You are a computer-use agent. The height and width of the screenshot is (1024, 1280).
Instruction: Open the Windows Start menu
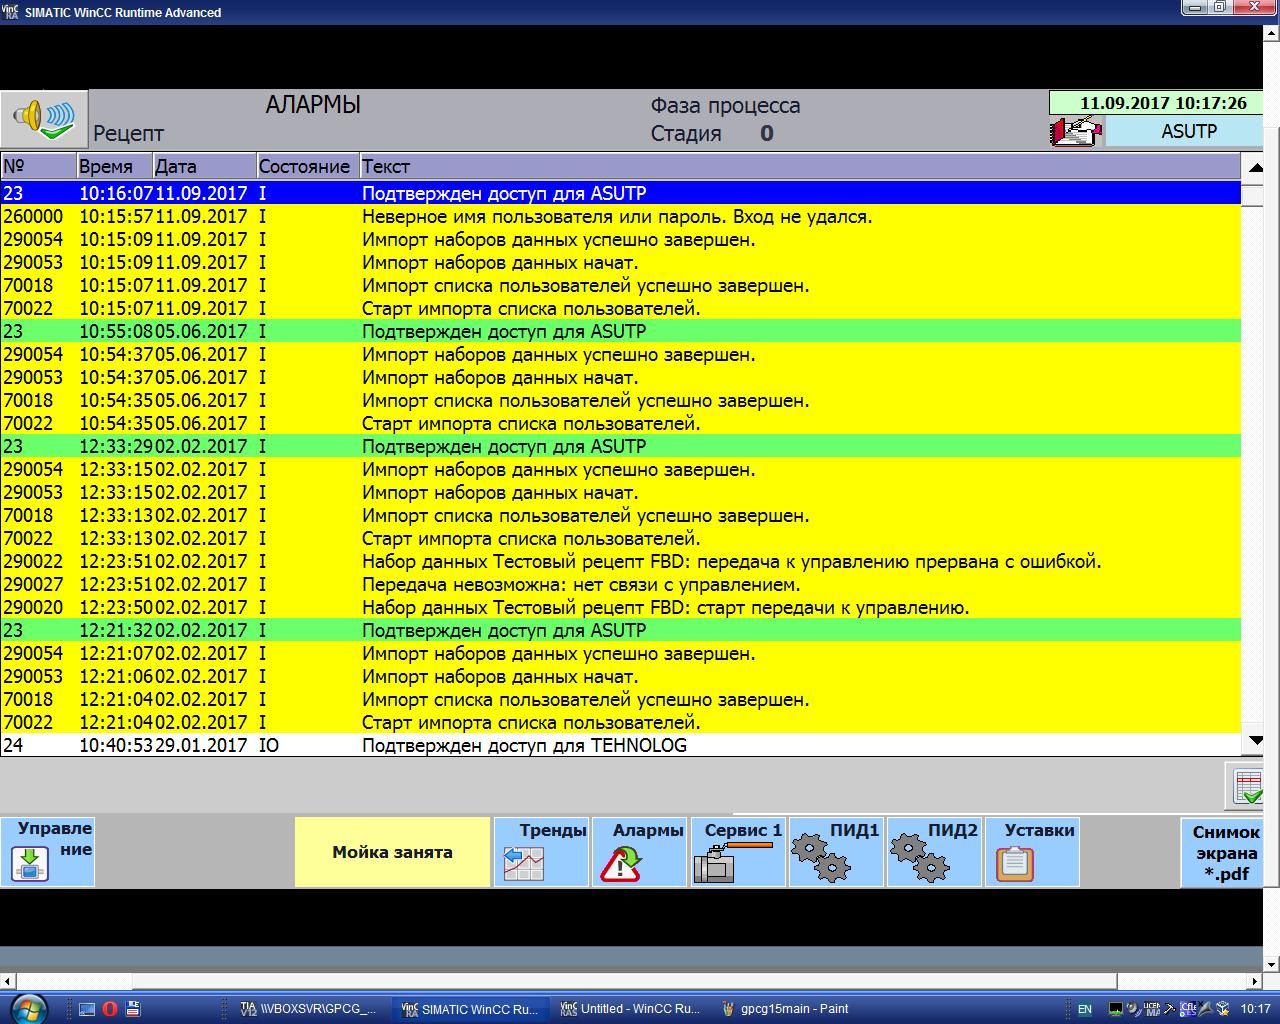27,1008
